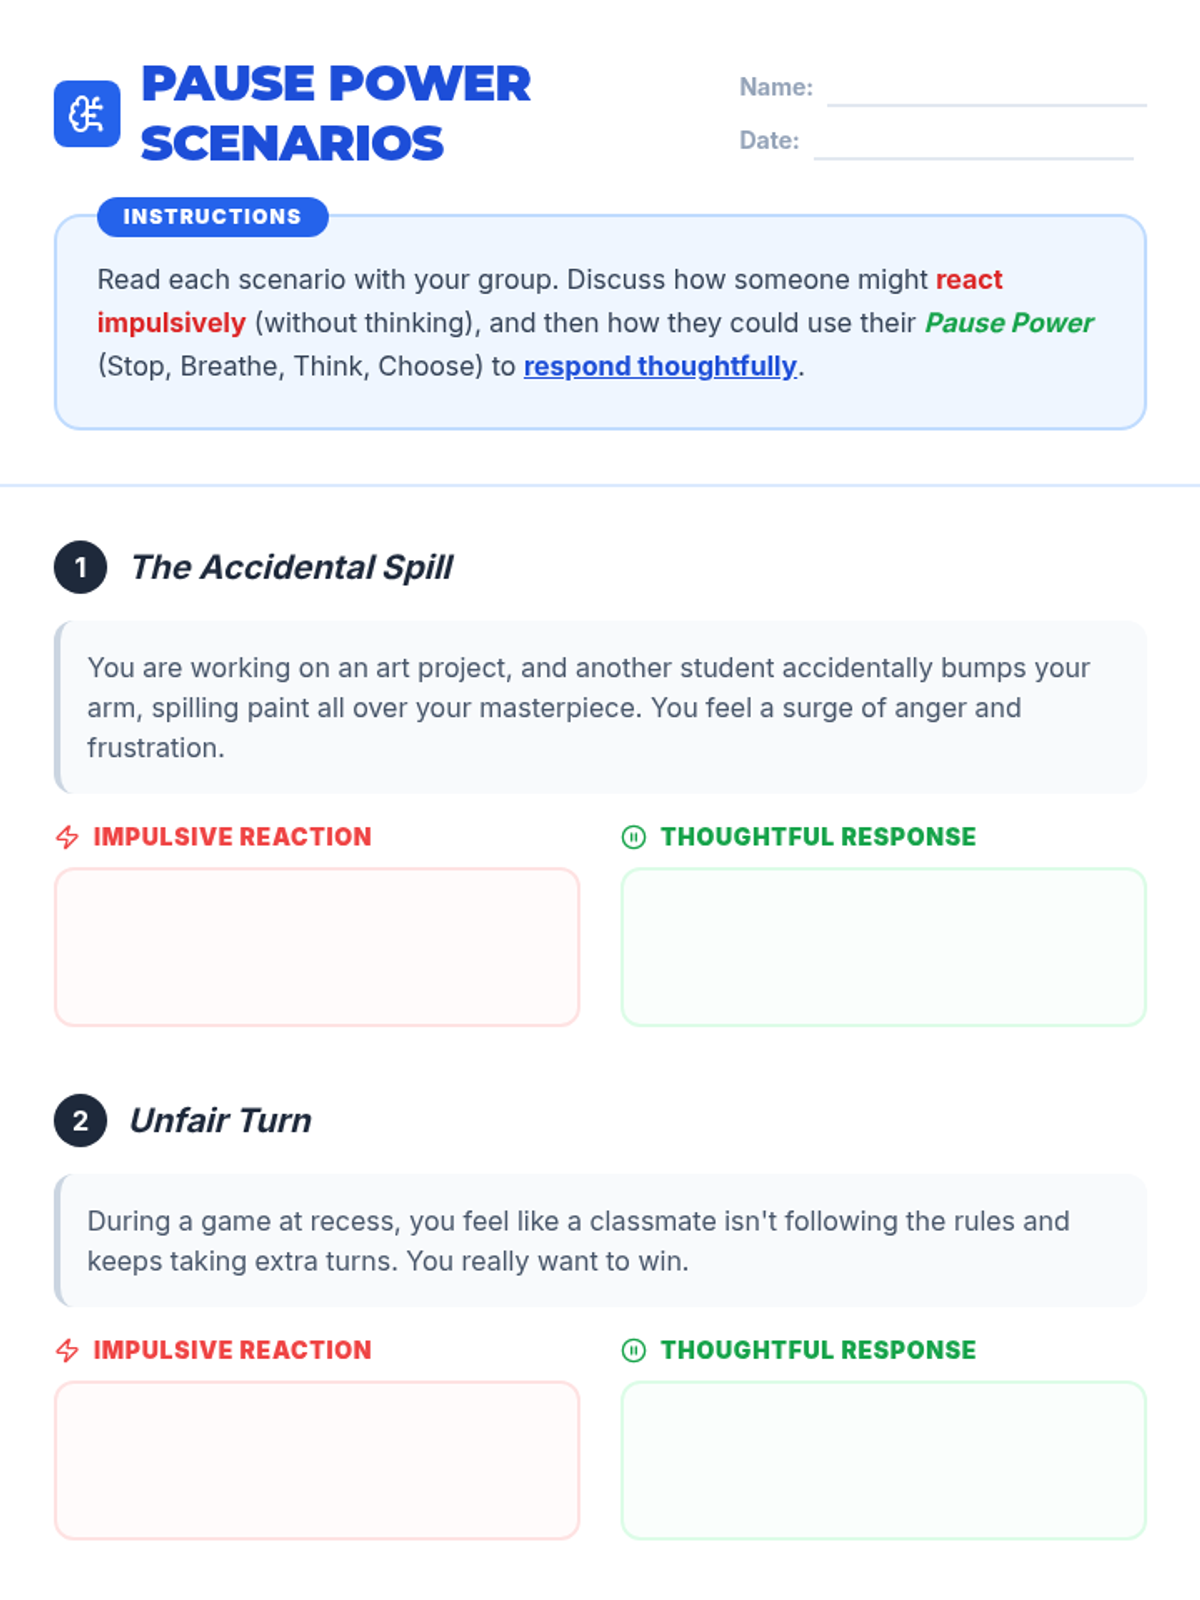Click the INSTRUCTIONS pill label
Screen dimensions: 1200x1600
coord(213,217)
